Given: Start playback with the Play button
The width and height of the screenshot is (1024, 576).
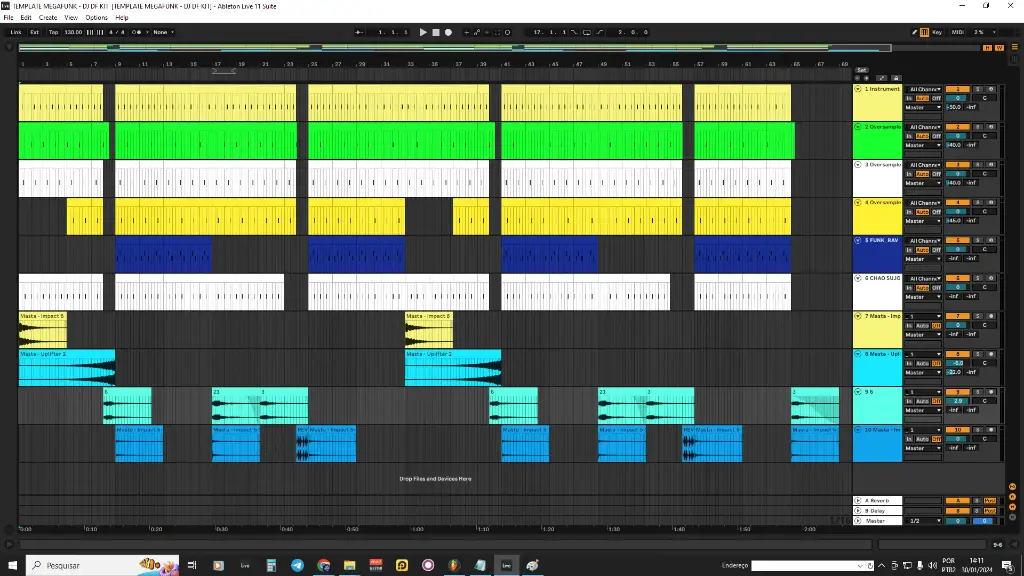Looking at the screenshot, I should coord(423,32).
